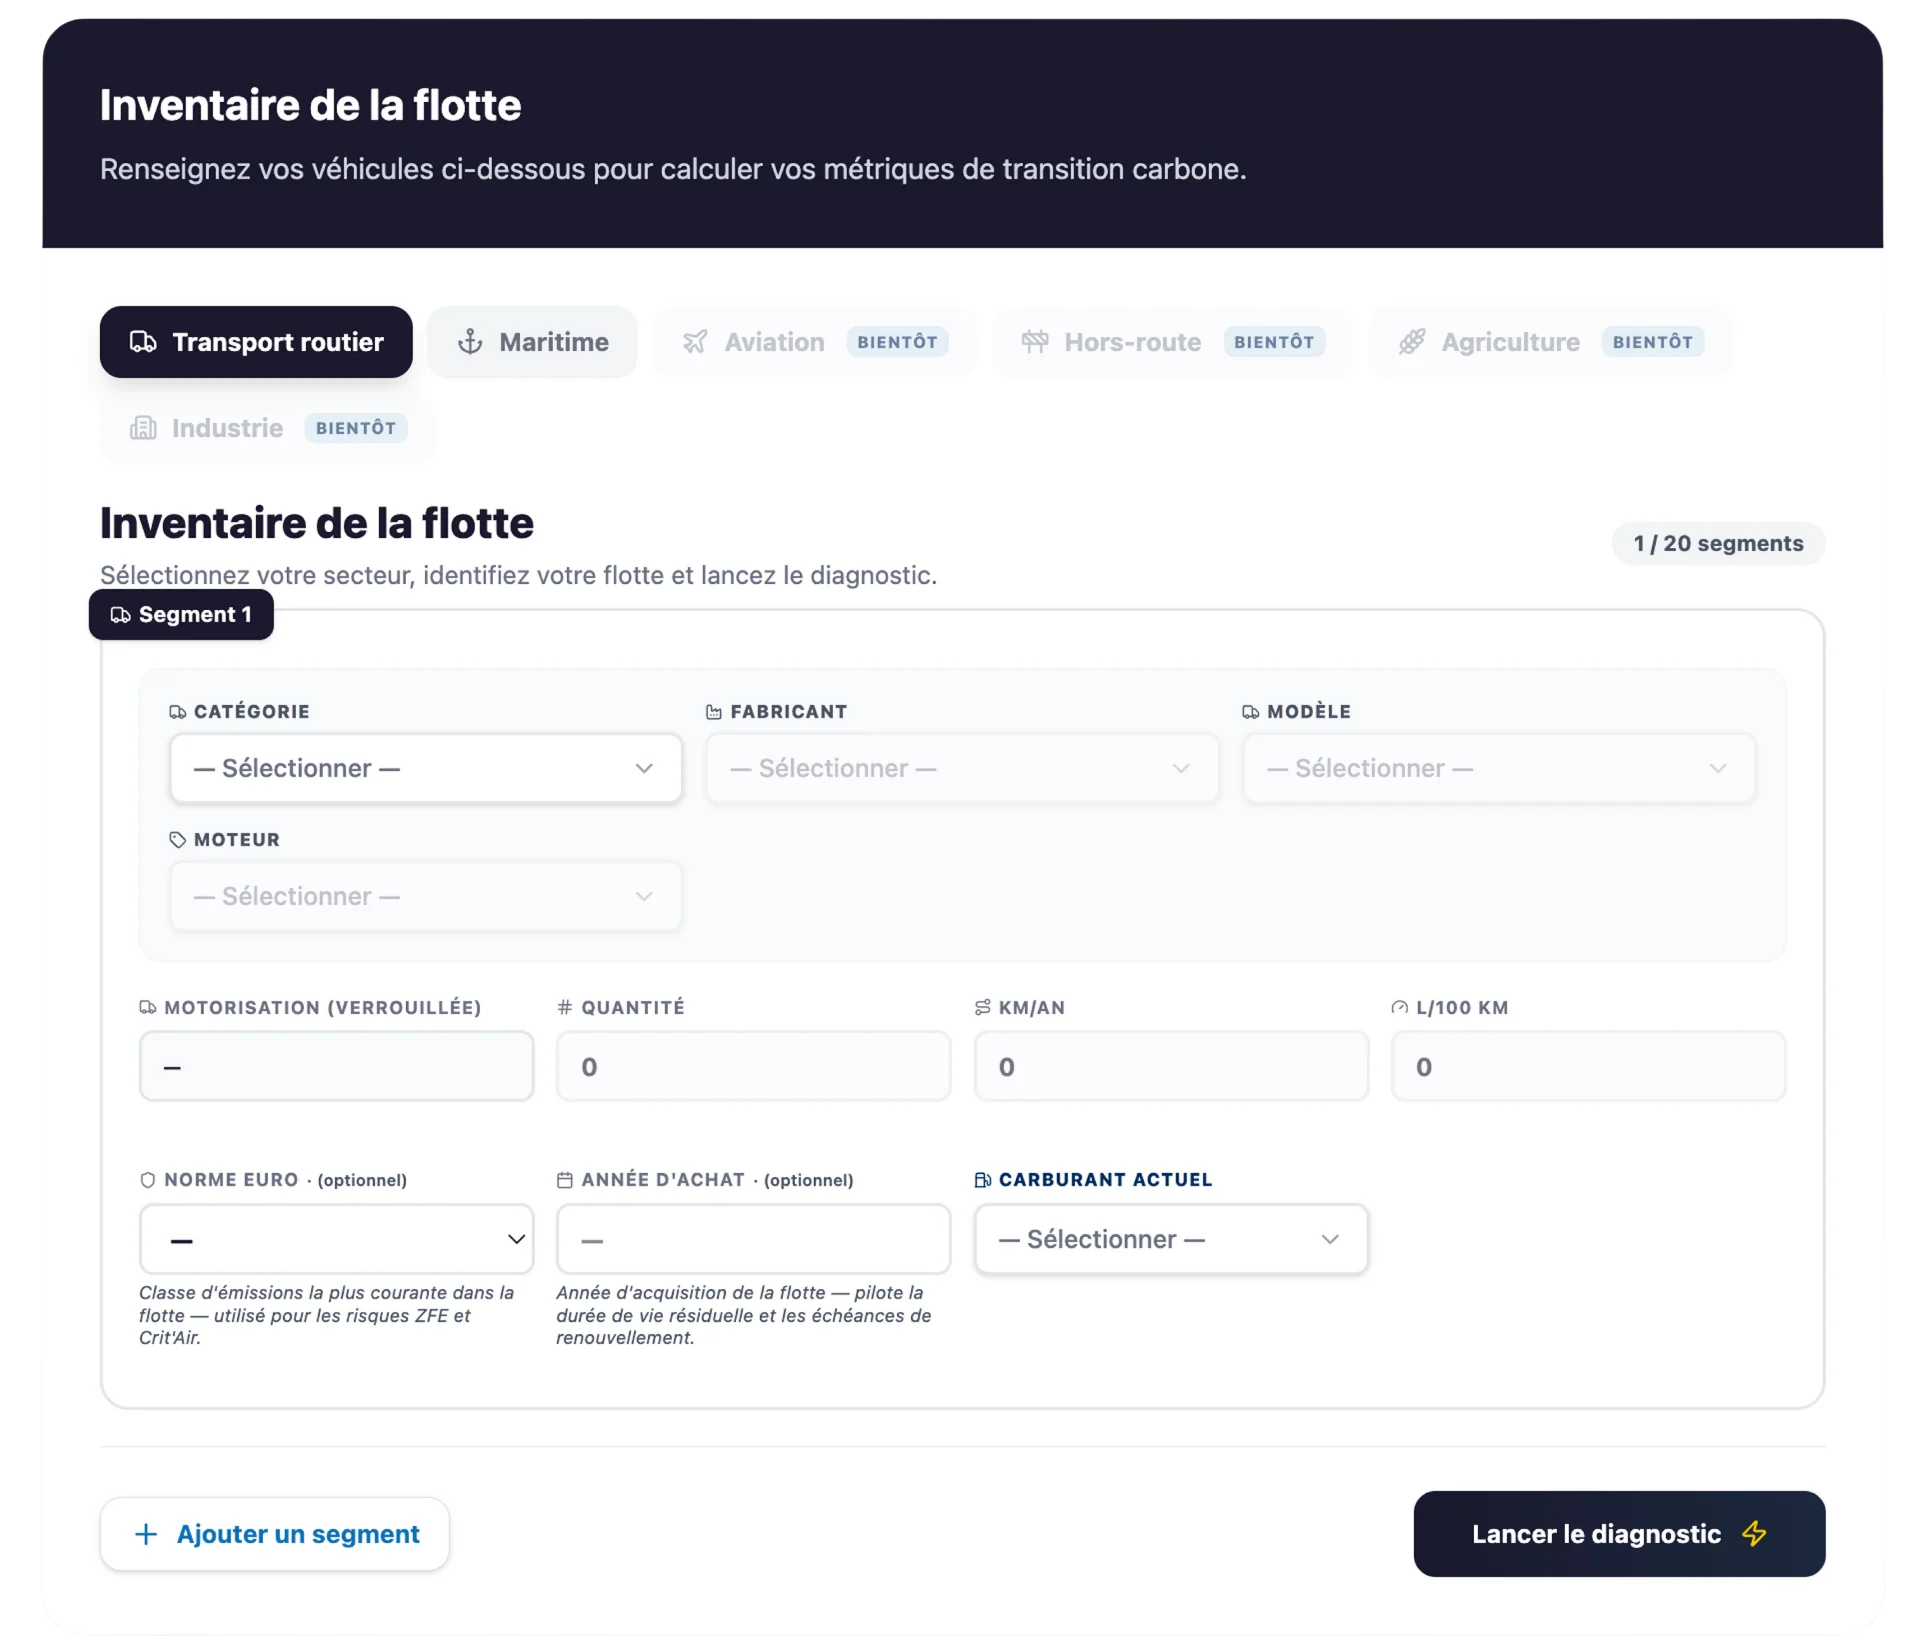Click the Année d'achat calendar icon

(564, 1180)
